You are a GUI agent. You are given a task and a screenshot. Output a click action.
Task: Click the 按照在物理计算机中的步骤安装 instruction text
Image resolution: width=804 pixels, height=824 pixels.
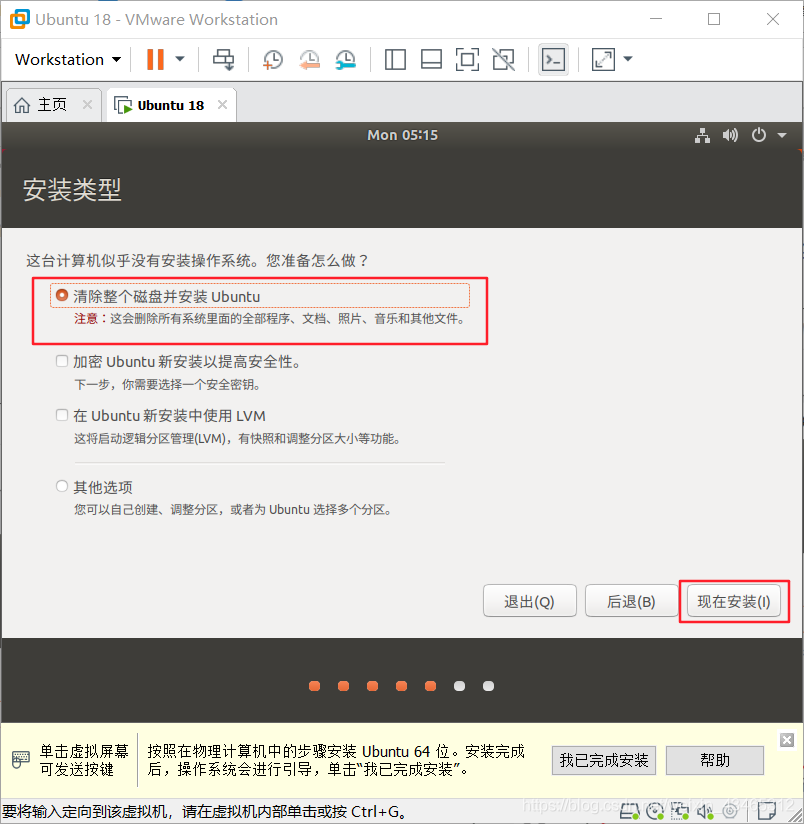tap(336, 760)
